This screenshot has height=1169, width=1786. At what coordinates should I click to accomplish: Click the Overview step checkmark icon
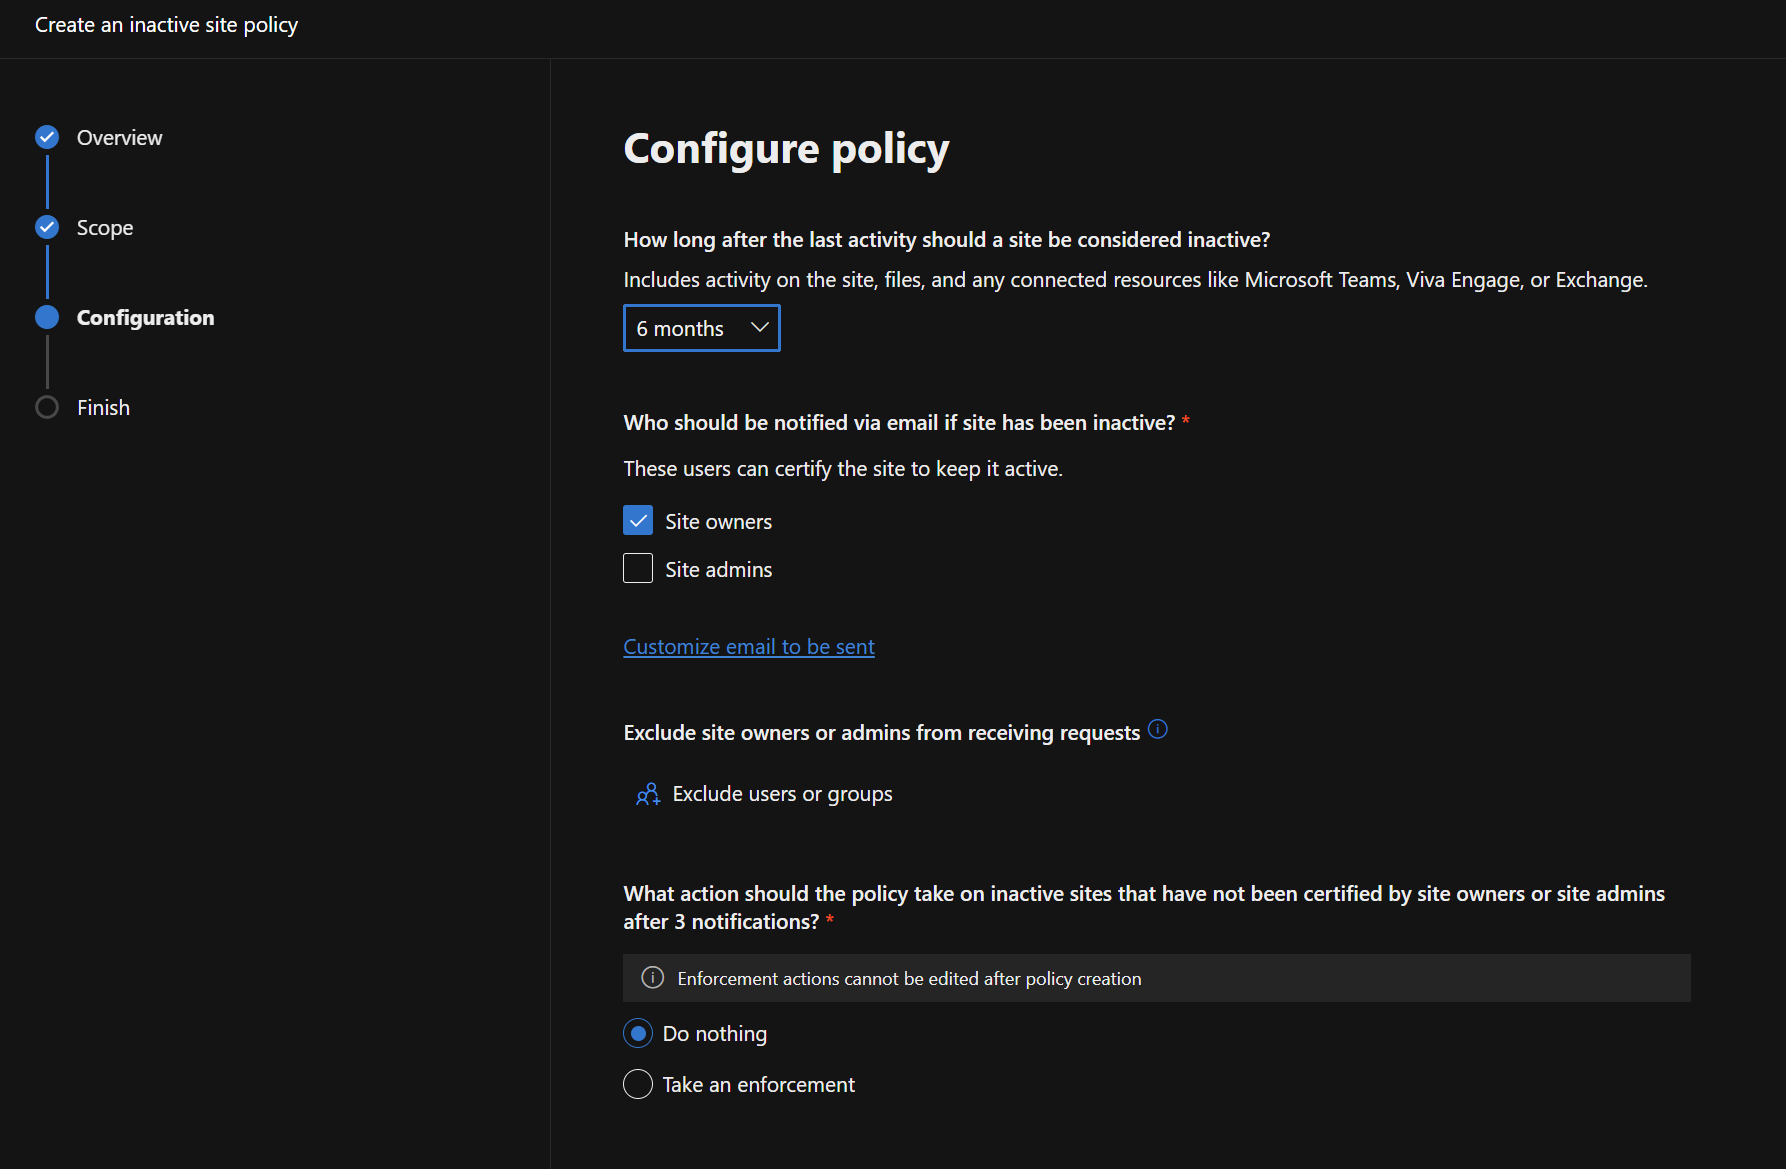(x=47, y=137)
